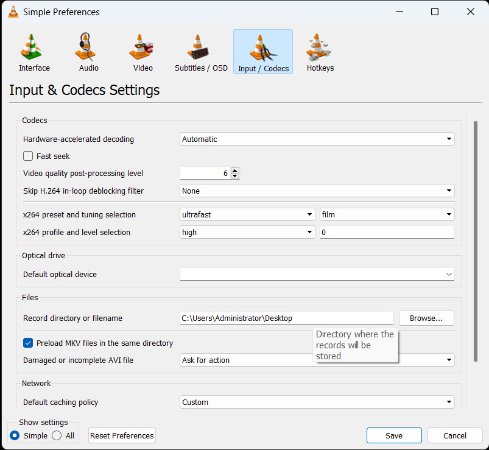Click the Reset Preferences button
Viewport: 489px width, 450px height.
(x=122, y=435)
